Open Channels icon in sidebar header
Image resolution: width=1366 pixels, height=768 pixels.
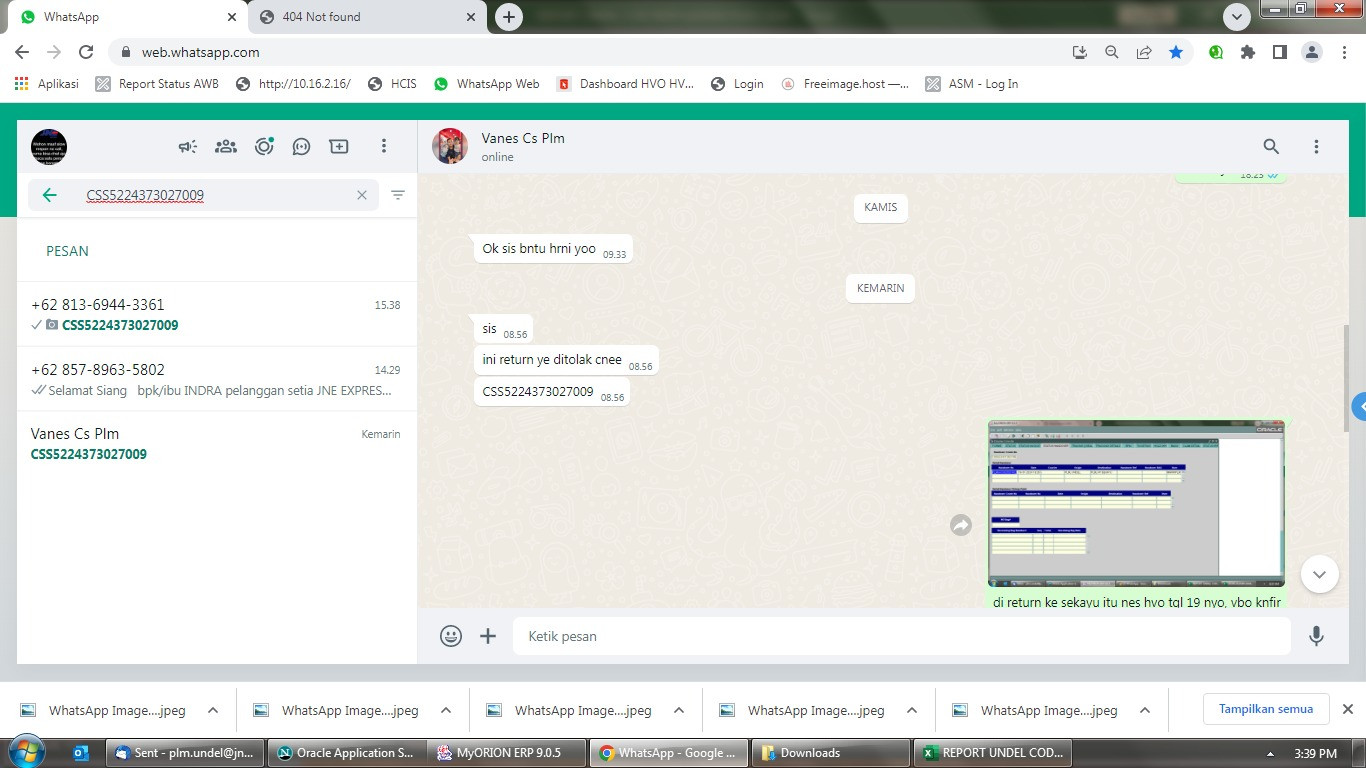pos(301,147)
